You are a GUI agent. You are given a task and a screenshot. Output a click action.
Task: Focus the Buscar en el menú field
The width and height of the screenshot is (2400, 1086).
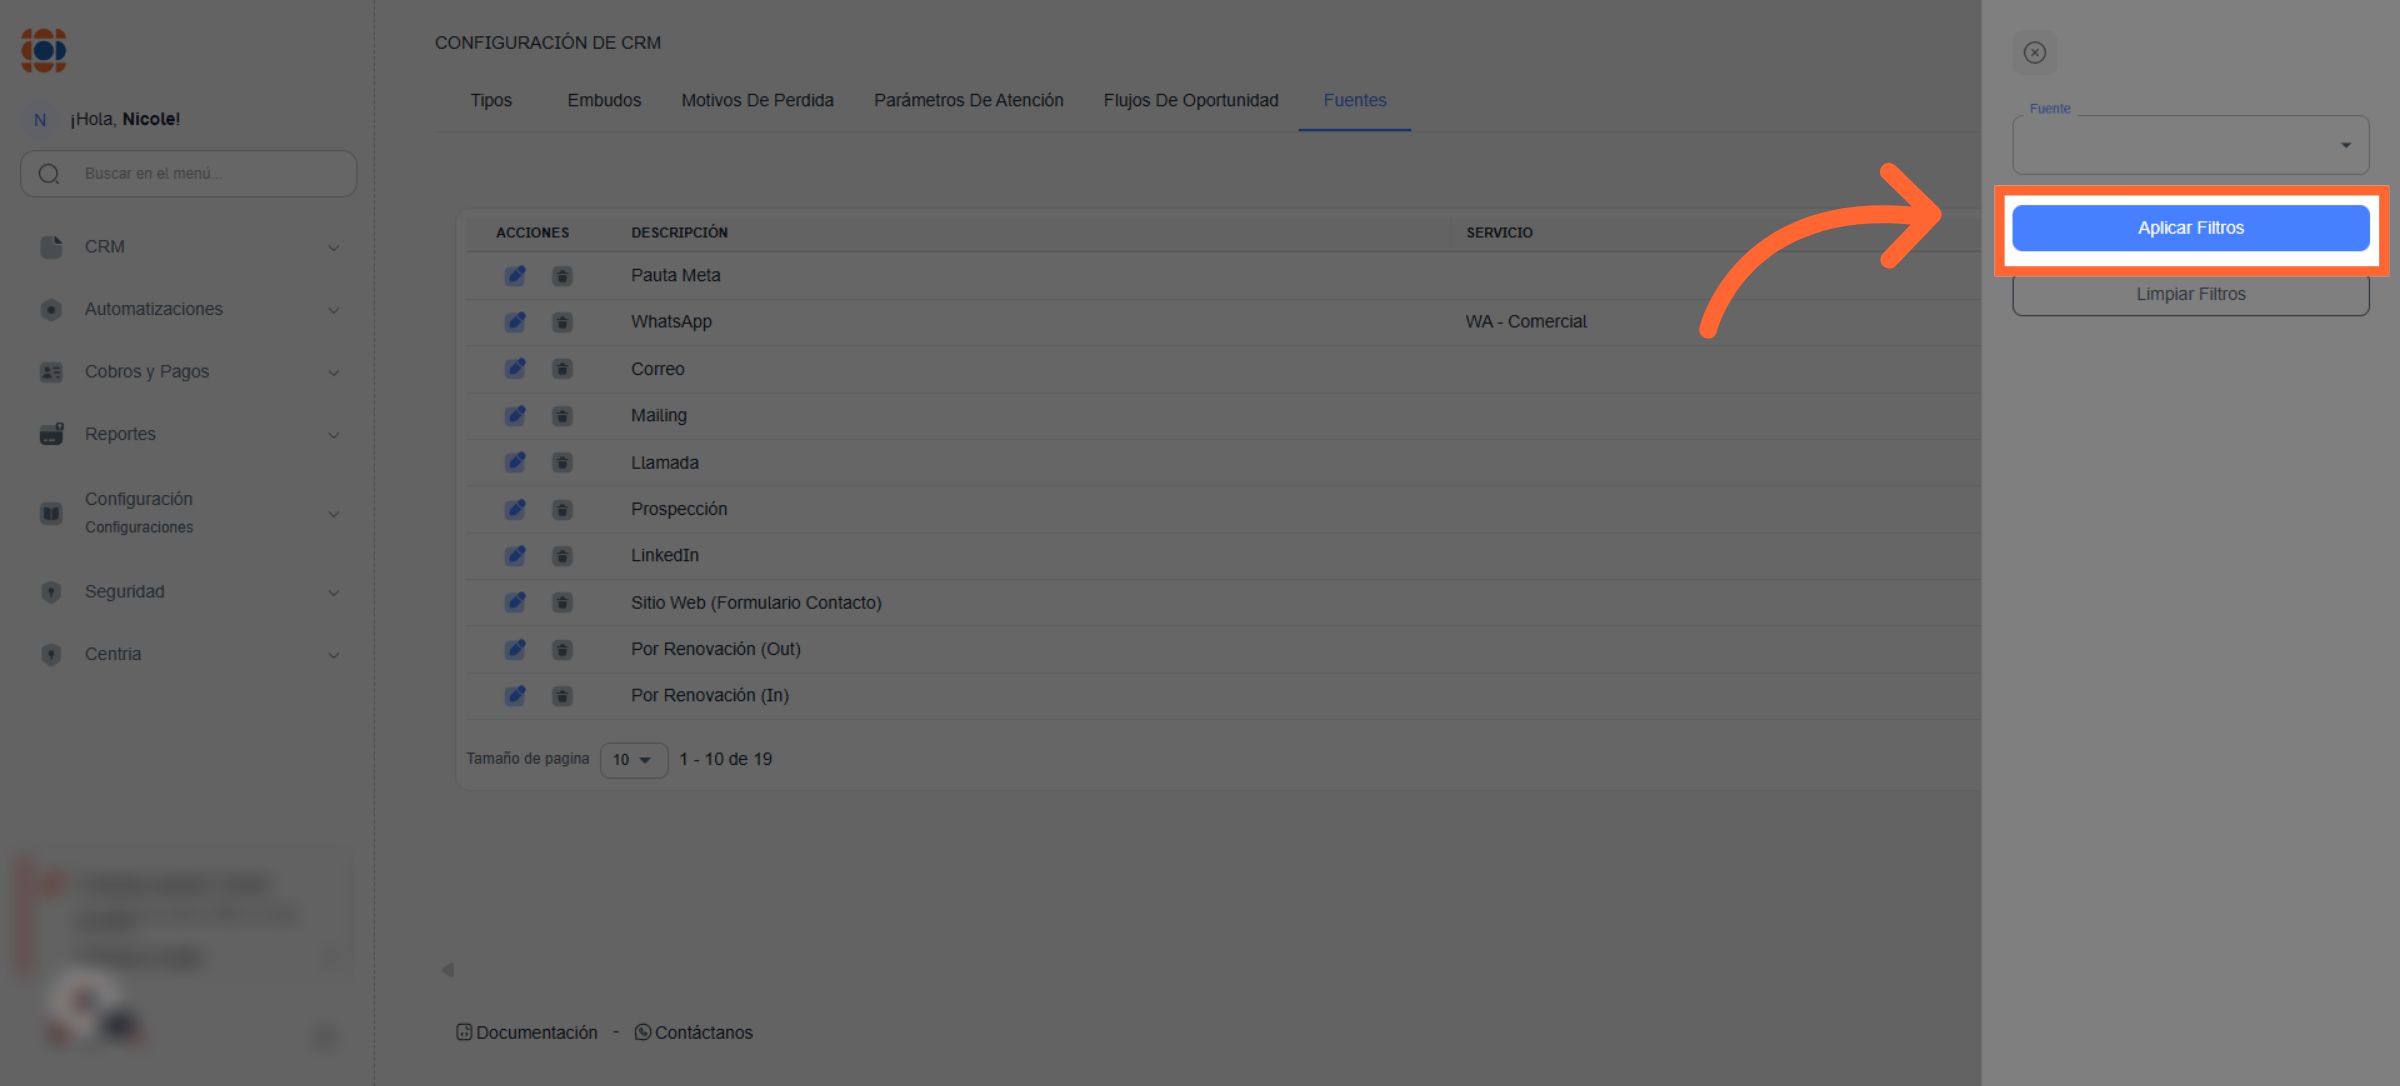200,174
